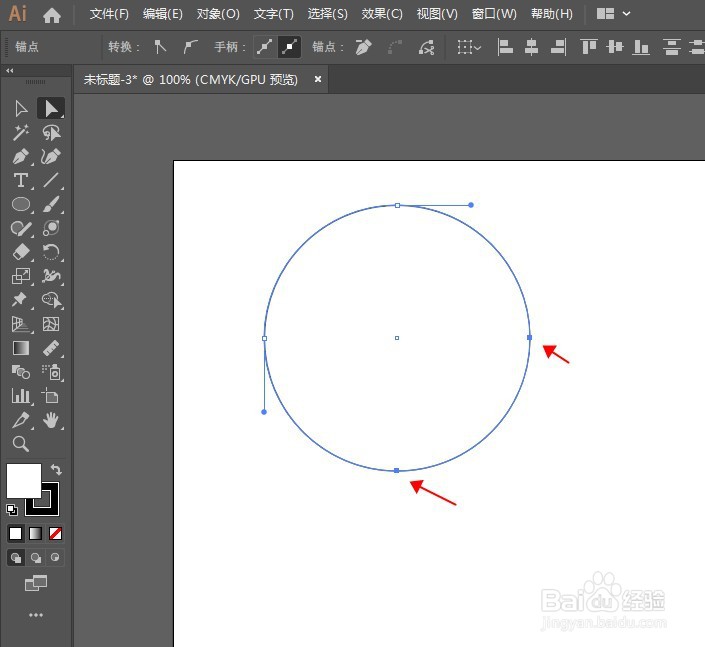Select the Puppet Warp pin tool
The width and height of the screenshot is (705, 647).
click(x=20, y=299)
